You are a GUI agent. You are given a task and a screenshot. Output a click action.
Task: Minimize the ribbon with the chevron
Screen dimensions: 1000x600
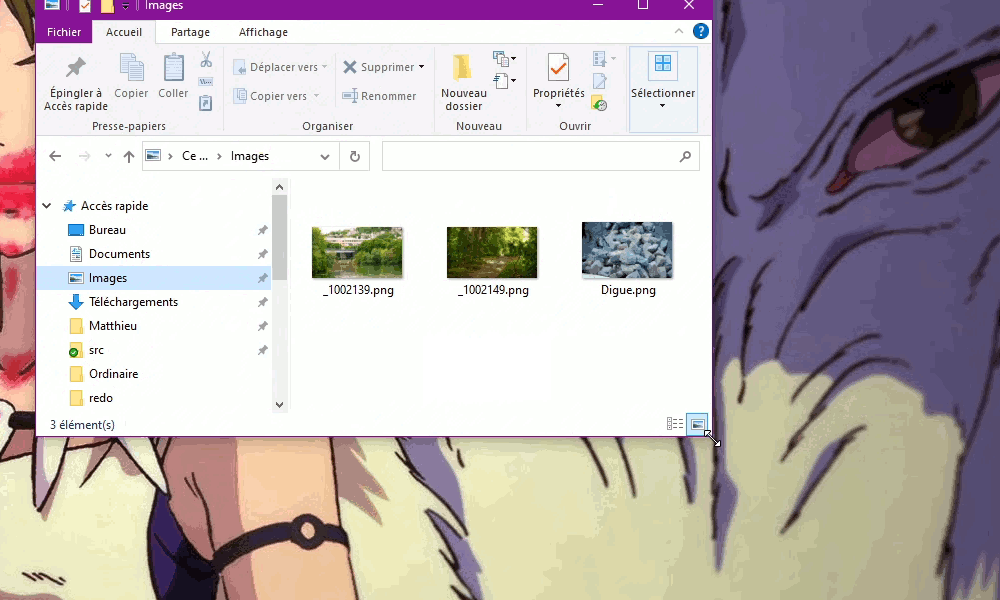(679, 31)
